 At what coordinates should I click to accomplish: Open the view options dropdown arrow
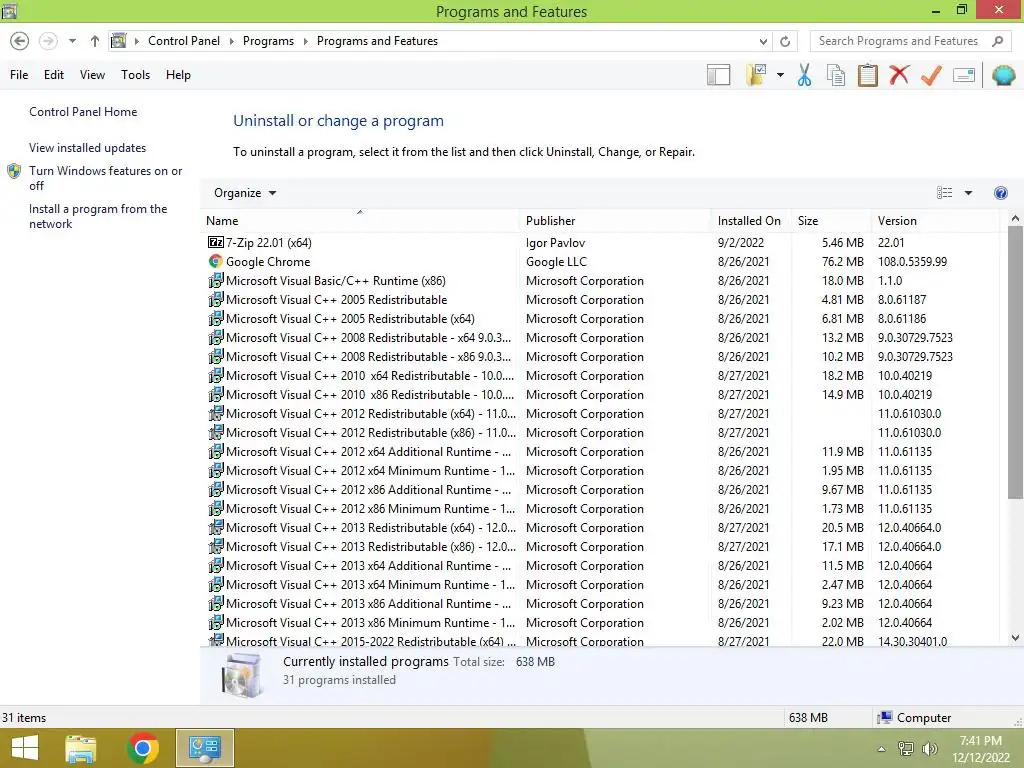click(x=968, y=193)
